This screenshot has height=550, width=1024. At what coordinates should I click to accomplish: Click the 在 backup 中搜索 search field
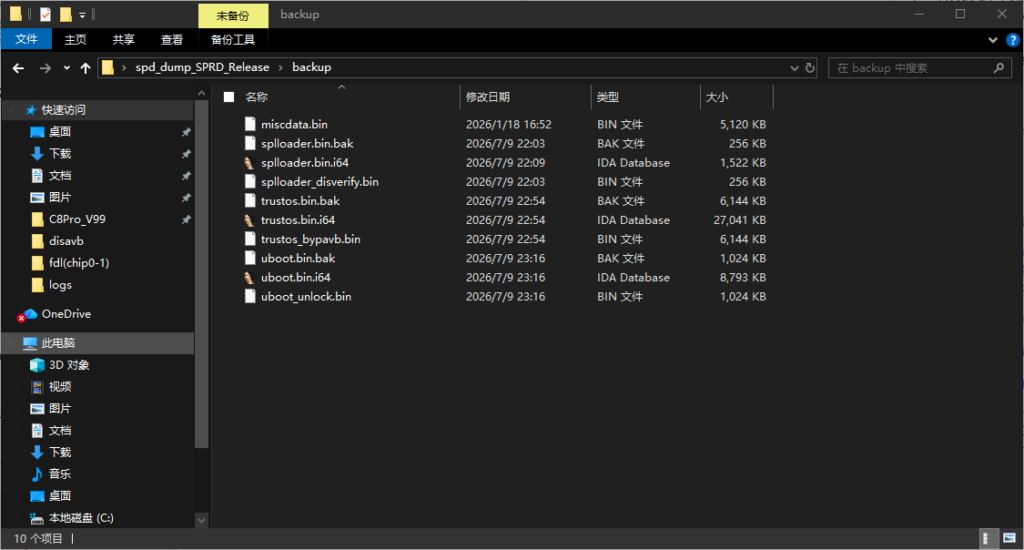tap(912, 68)
